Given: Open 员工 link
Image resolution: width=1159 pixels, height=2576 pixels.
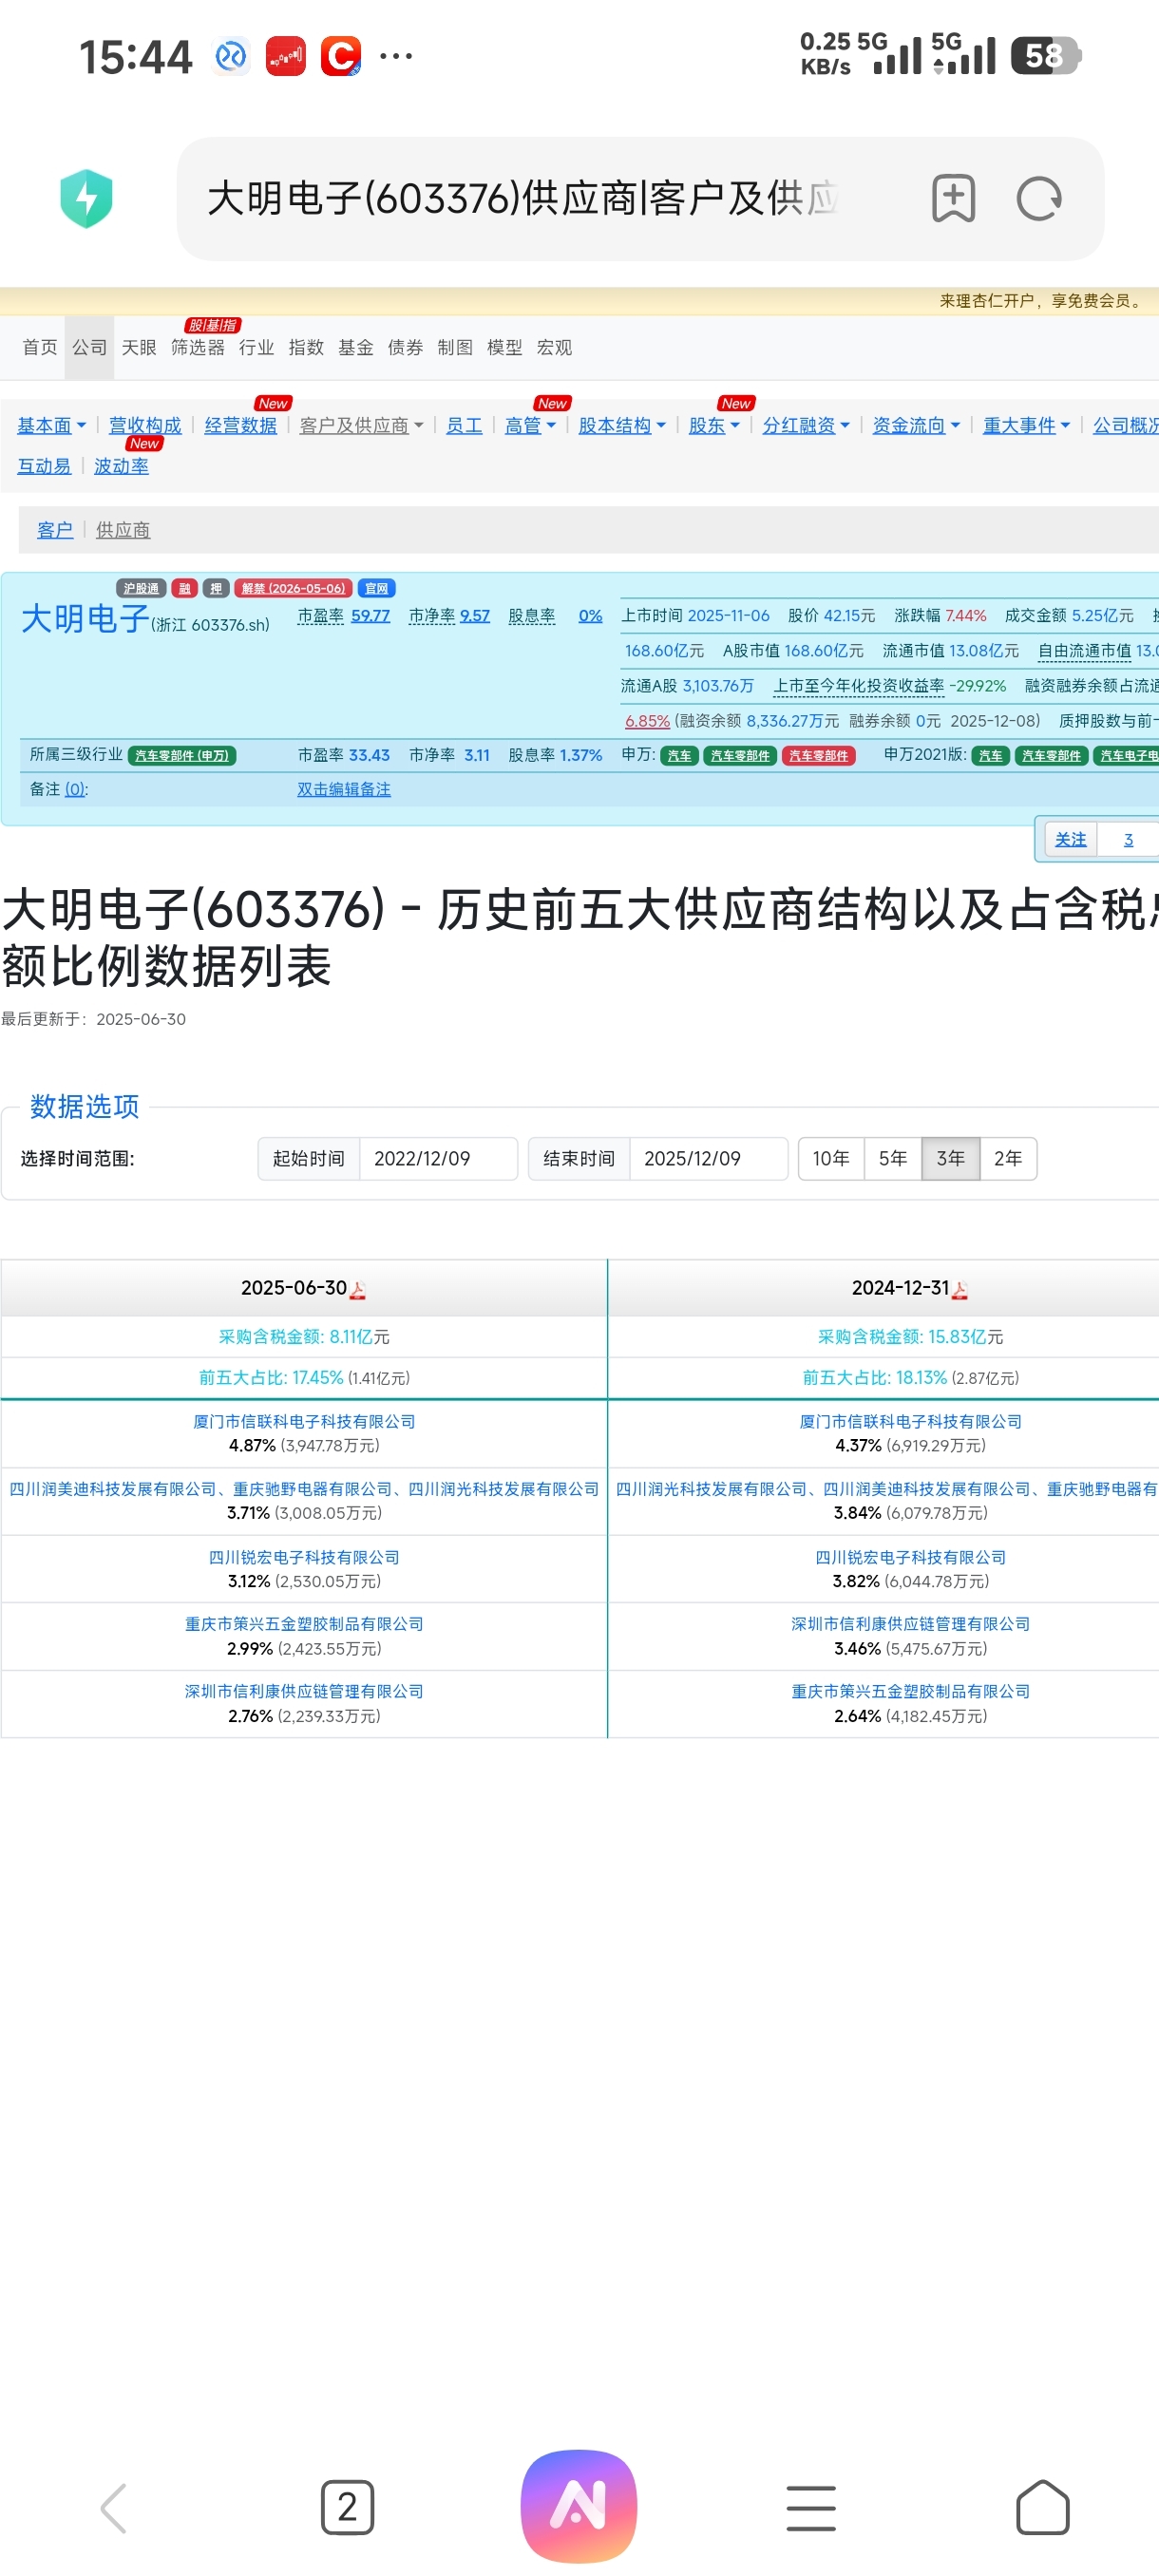Looking at the screenshot, I should [x=464, y=426].
